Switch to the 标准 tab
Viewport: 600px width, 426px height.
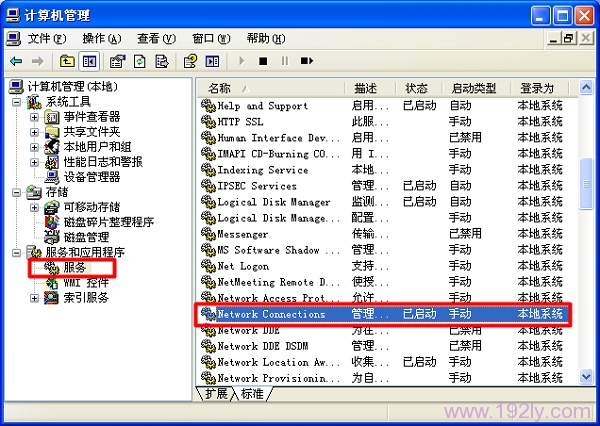click(x=253, y=393)
